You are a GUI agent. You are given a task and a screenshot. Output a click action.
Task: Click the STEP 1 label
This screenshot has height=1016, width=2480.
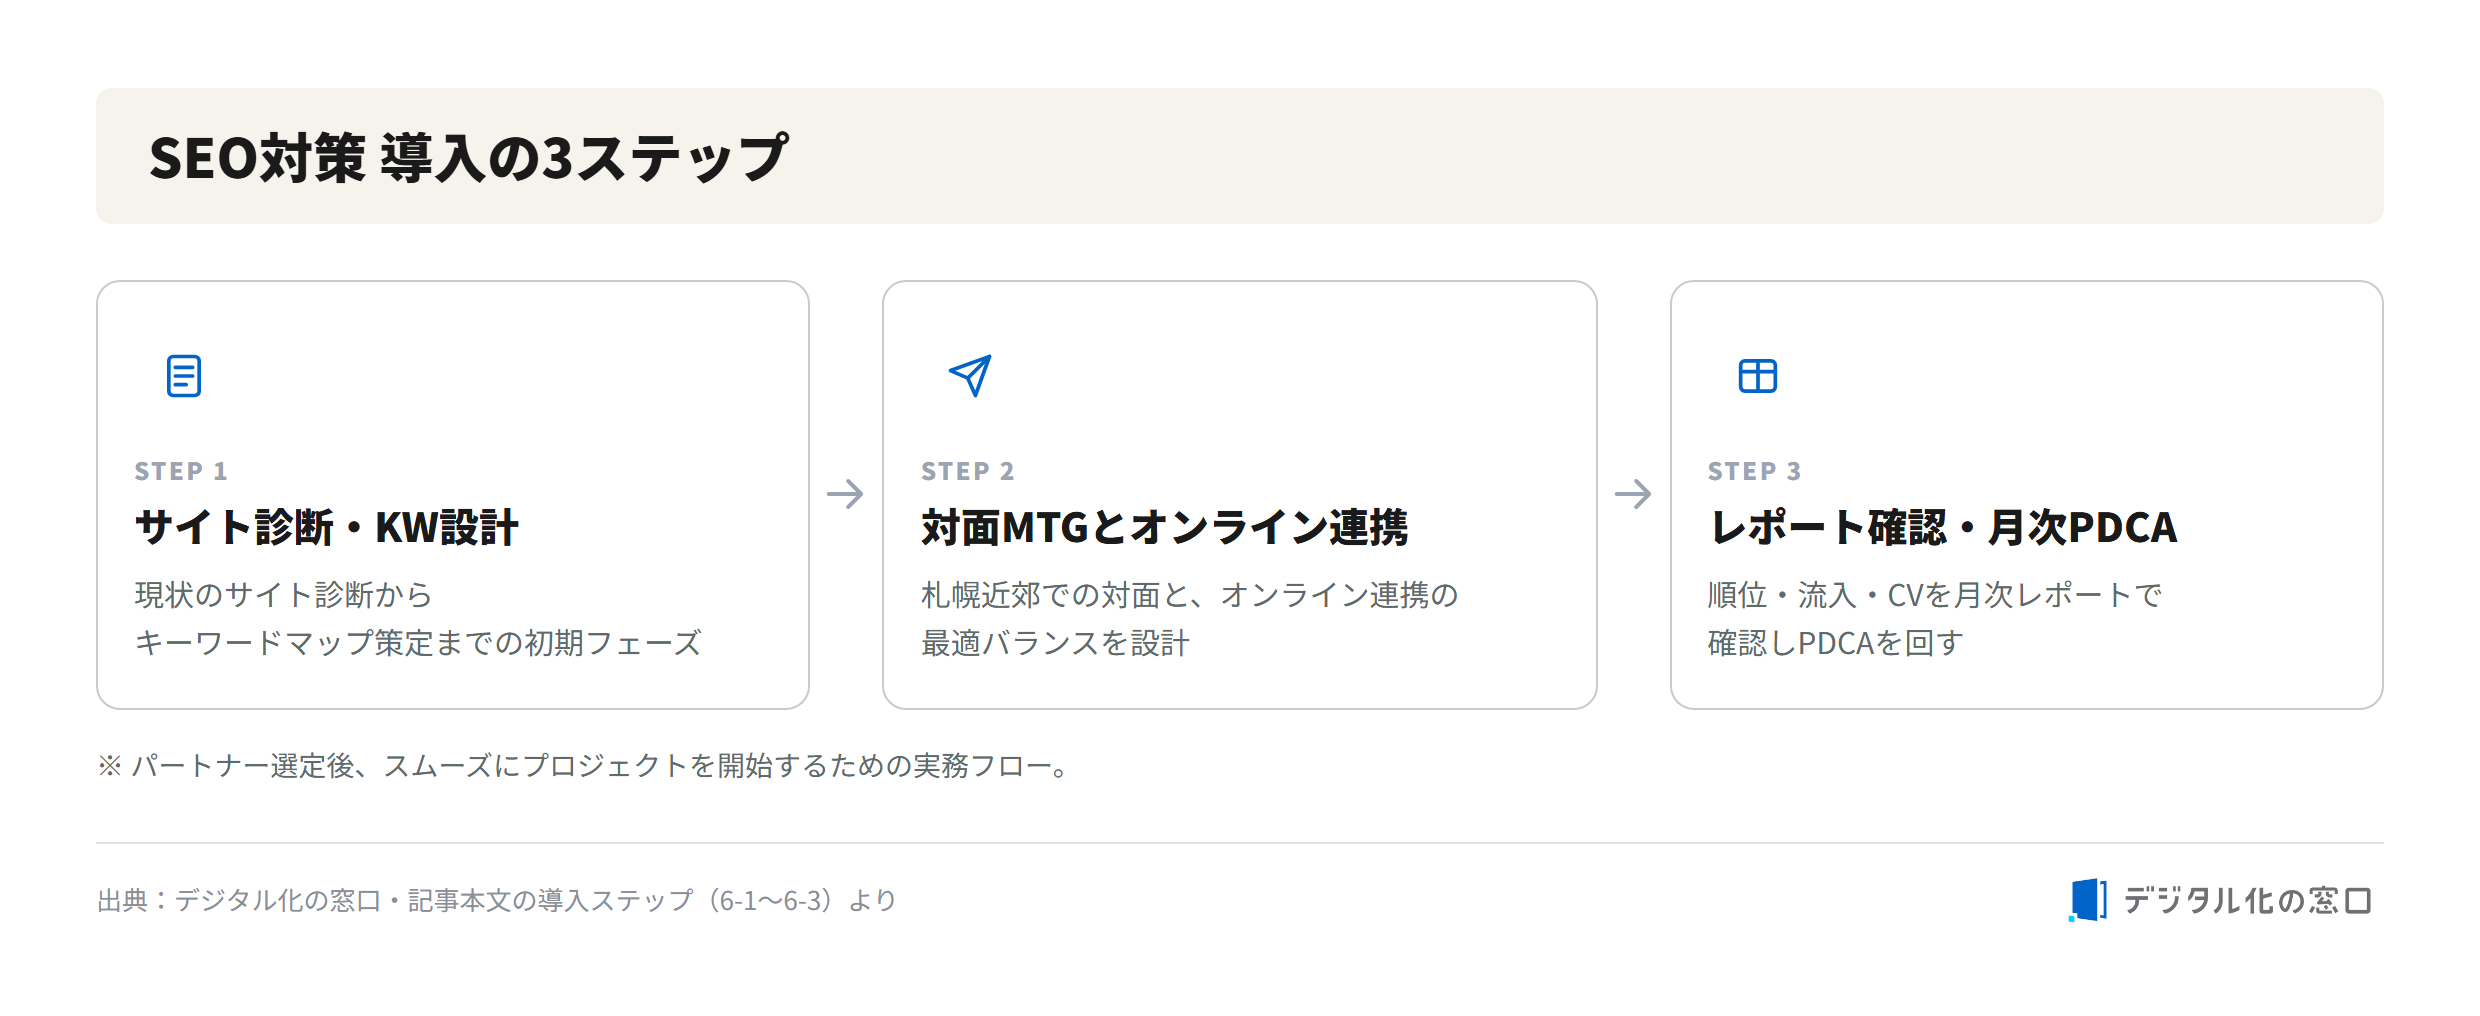click(181, 471)
